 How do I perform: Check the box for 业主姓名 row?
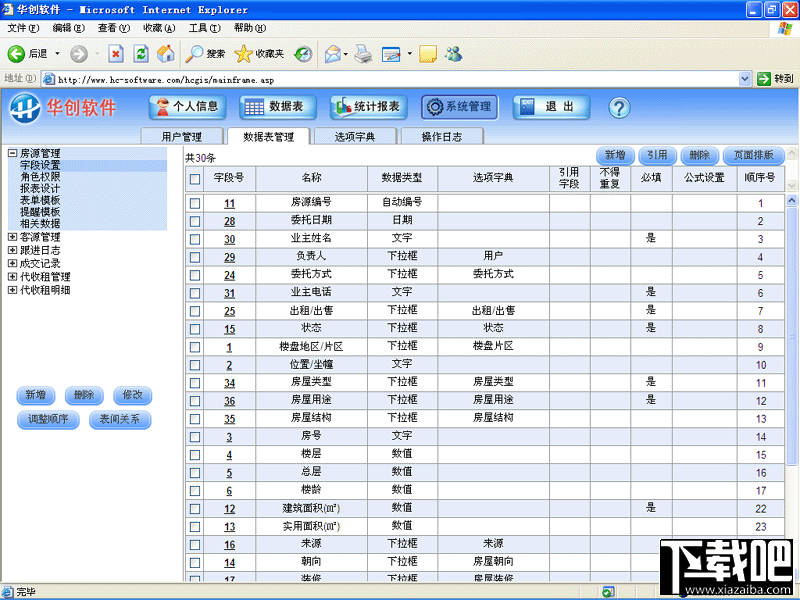click(195, 239)
